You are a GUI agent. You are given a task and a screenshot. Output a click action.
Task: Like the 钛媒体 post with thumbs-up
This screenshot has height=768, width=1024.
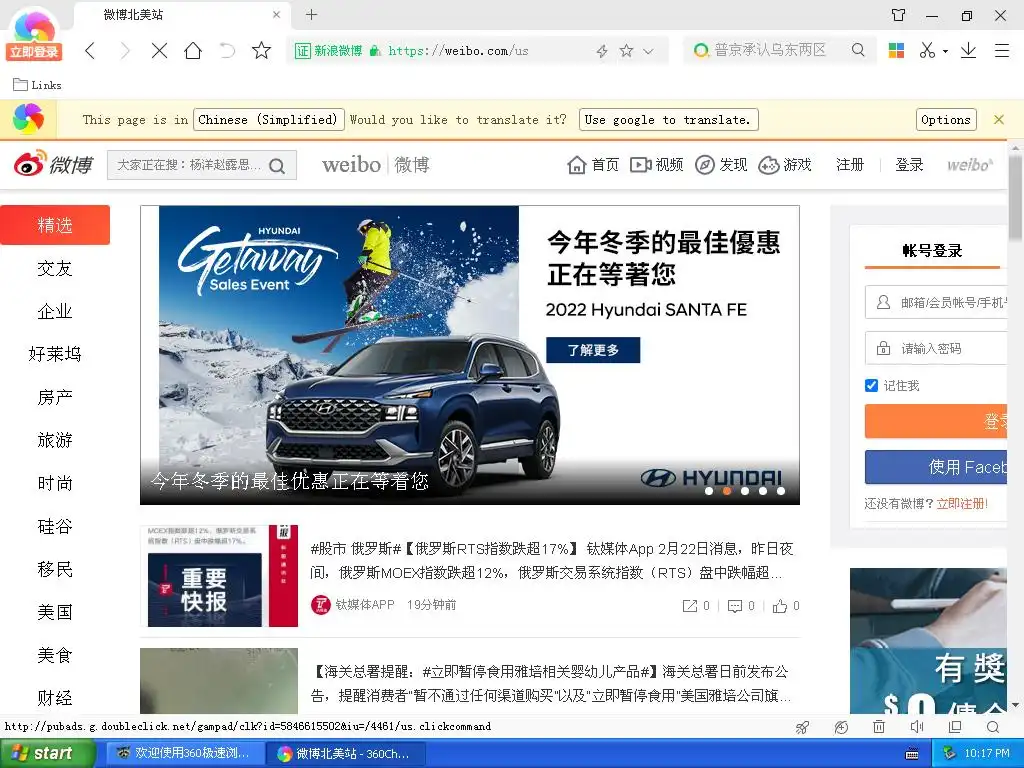(x=780, y=606)
